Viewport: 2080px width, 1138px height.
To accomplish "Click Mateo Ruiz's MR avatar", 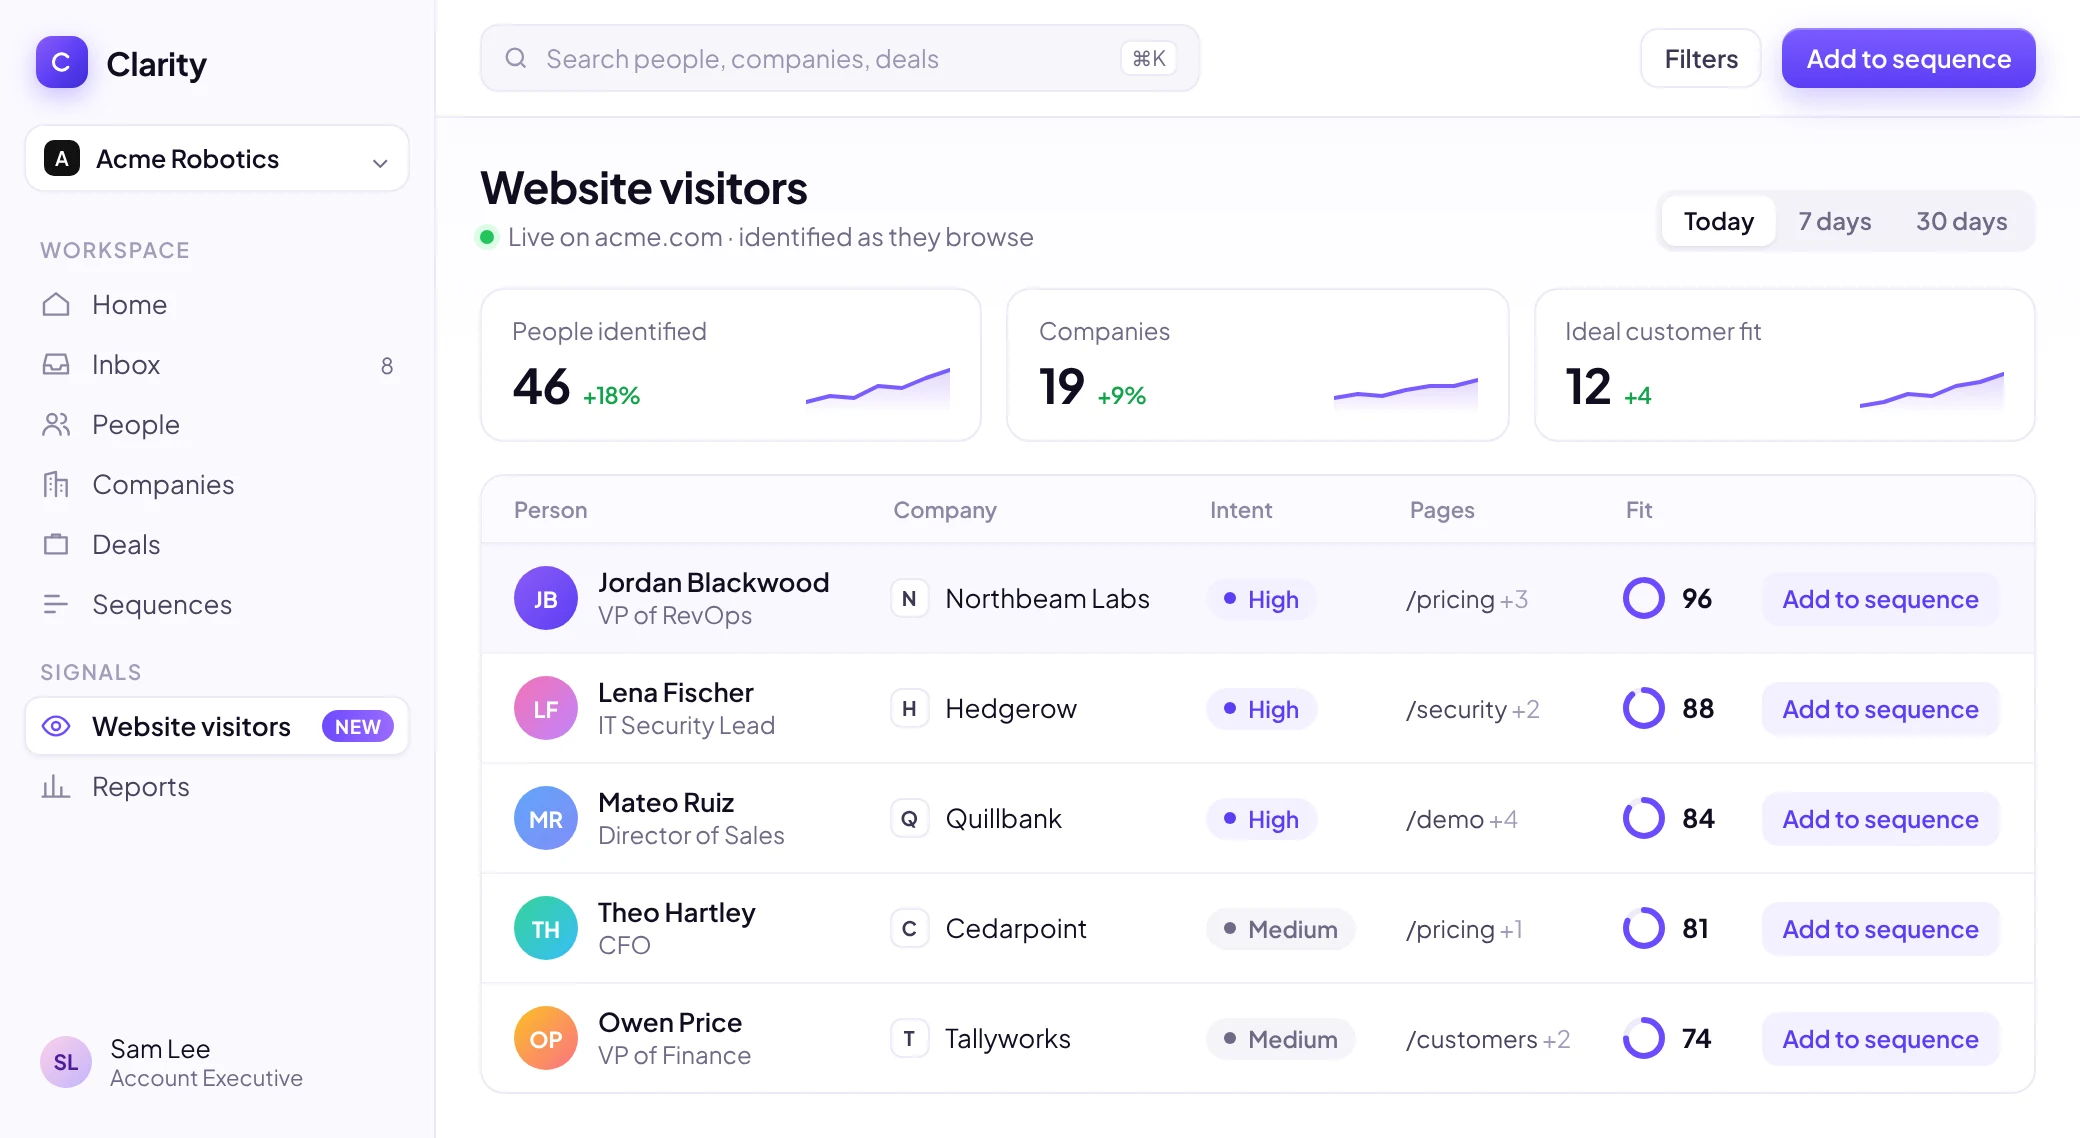I will pyautogui.click(x=546, y=819).
